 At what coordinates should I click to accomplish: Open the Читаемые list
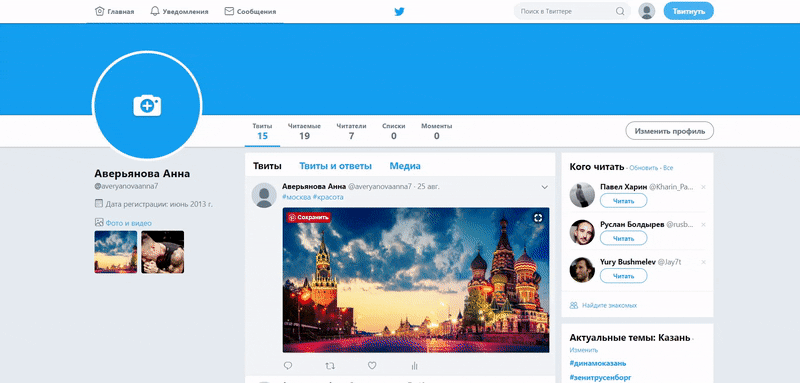click(x=304, y=131)
